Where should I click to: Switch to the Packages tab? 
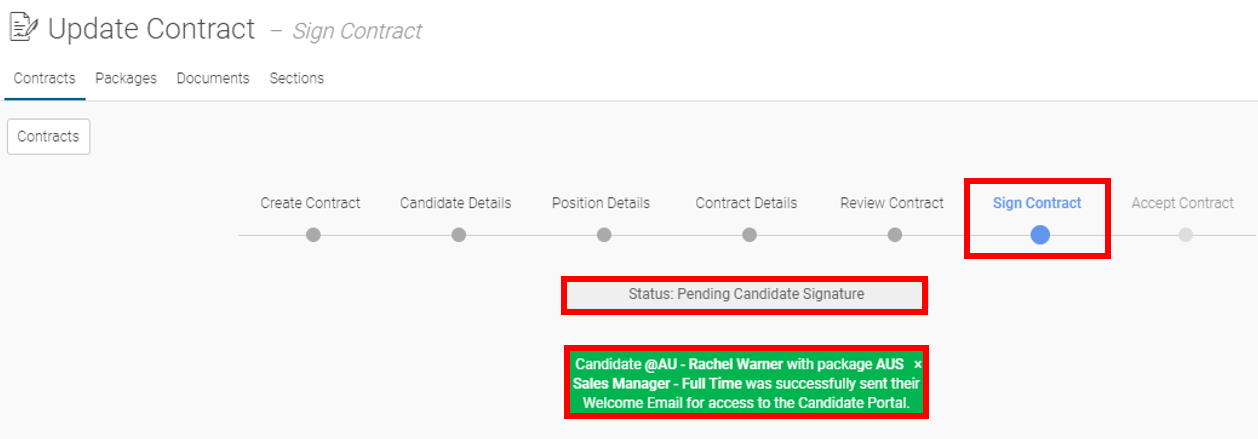(x=126, y=78)
